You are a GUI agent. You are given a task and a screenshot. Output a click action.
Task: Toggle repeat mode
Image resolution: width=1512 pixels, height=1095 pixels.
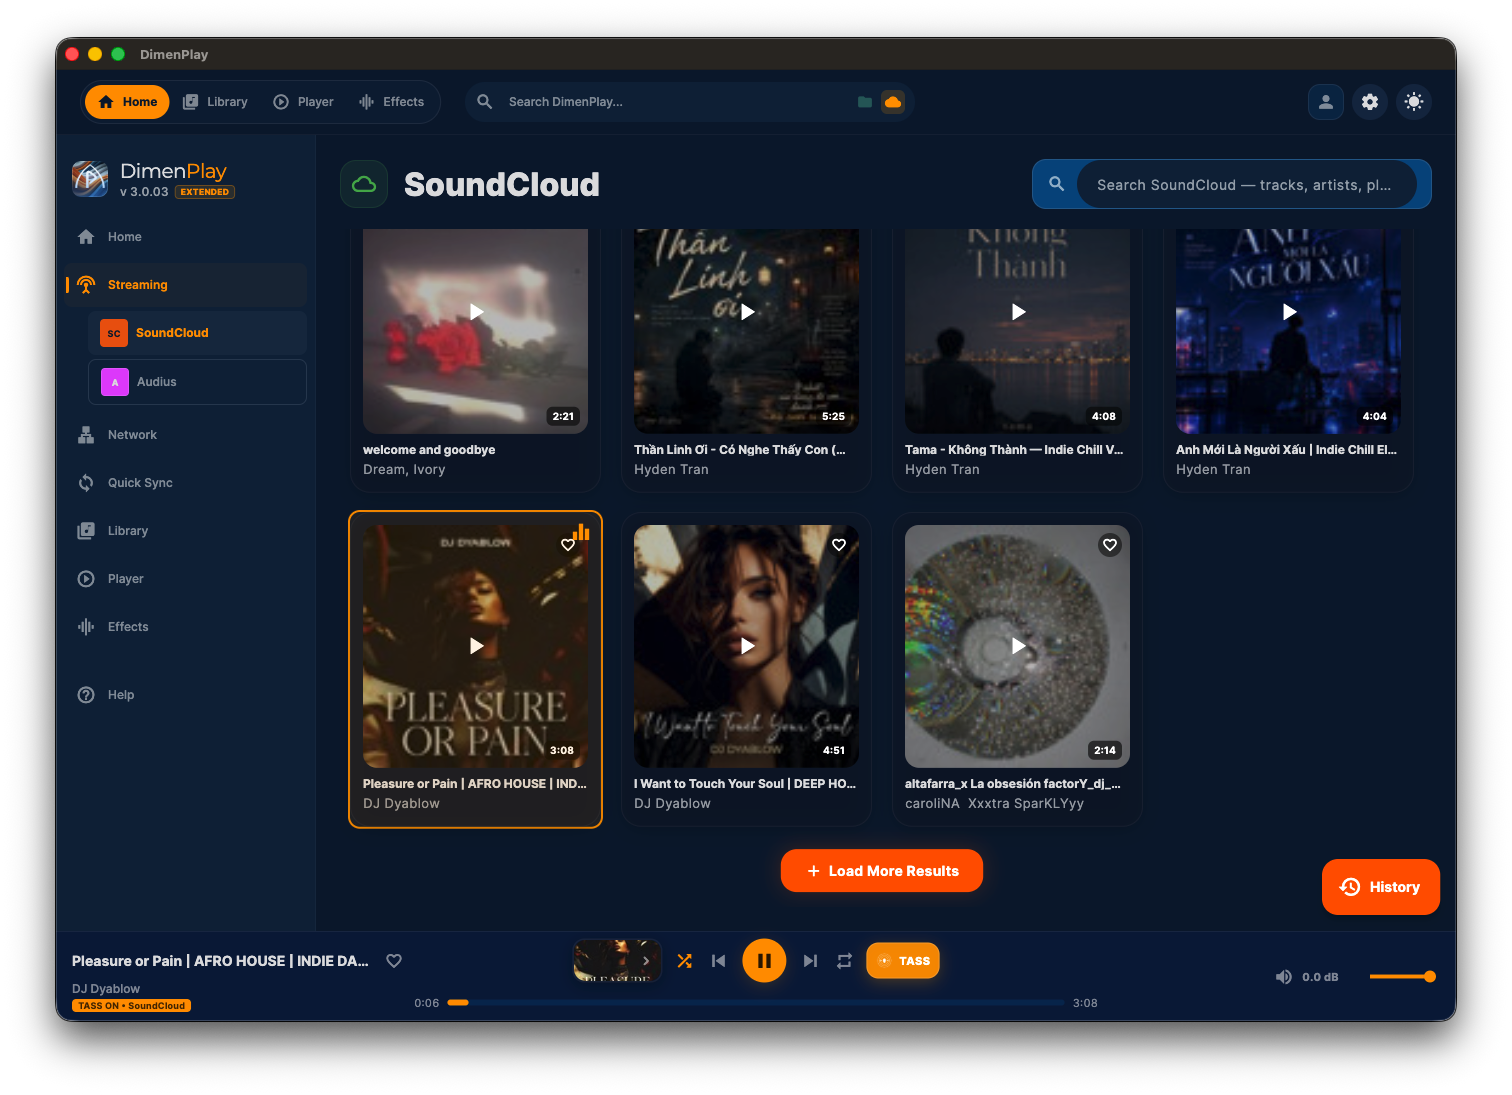click(x=845, y=961)
